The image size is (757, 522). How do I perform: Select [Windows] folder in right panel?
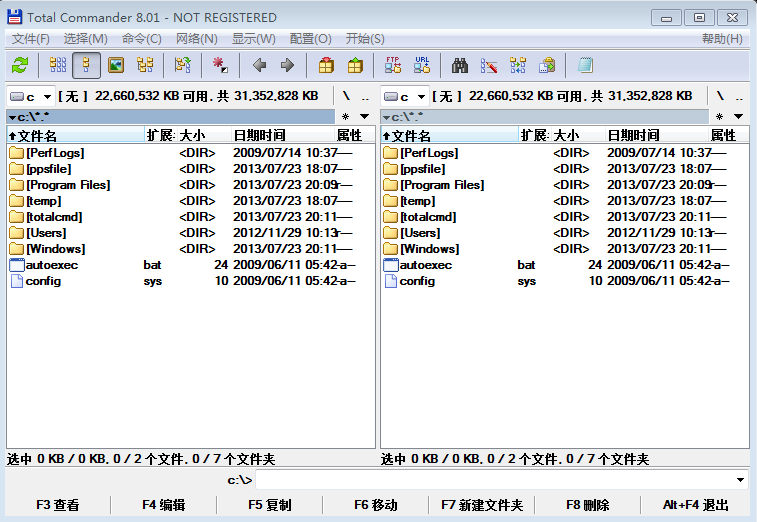[x=565, y=249]
